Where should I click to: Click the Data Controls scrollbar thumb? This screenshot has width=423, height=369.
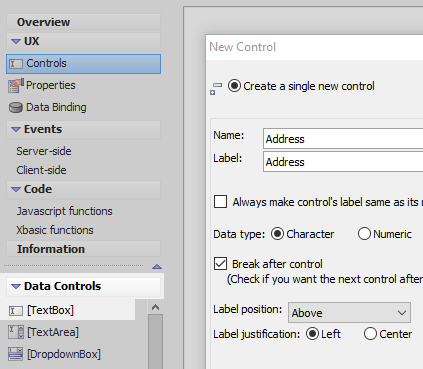pyautogui.click(x=155, y=341)
